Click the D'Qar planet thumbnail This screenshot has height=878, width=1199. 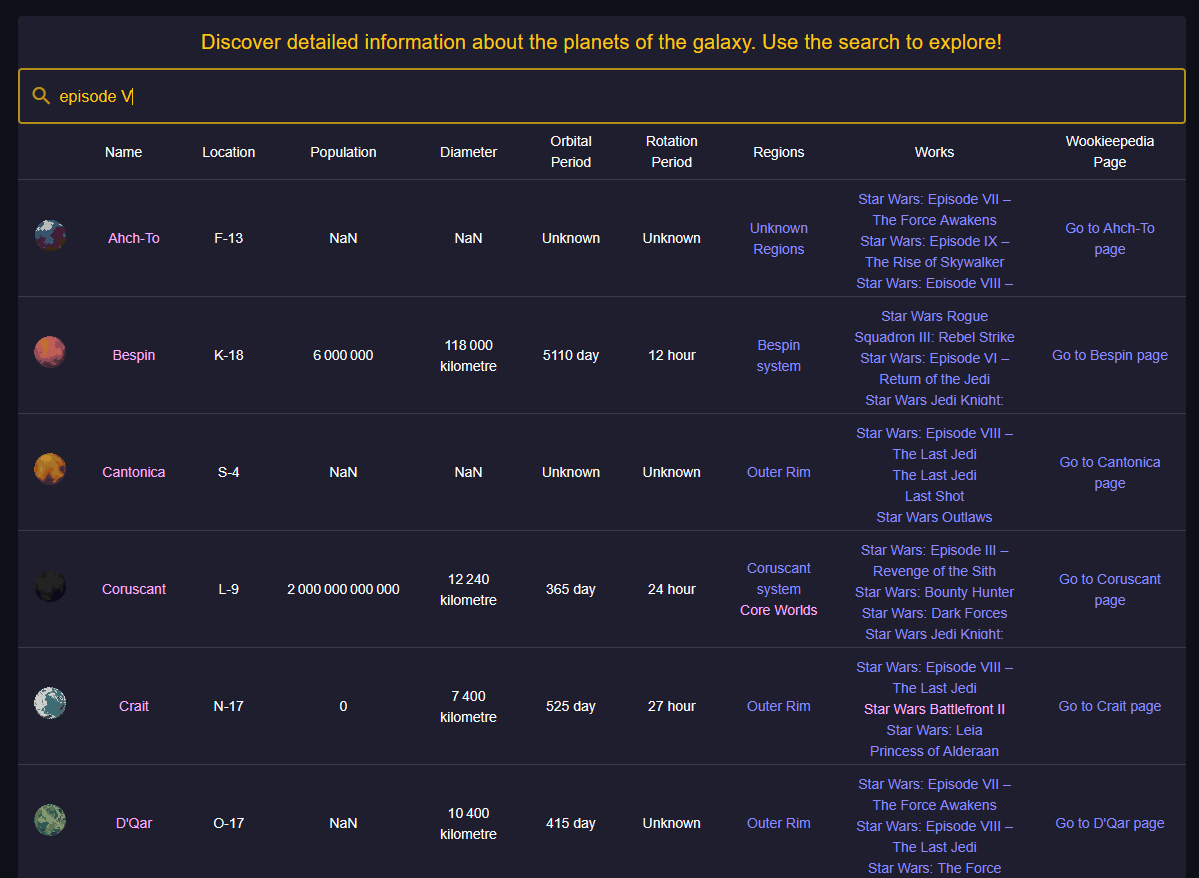click(50, 821)
